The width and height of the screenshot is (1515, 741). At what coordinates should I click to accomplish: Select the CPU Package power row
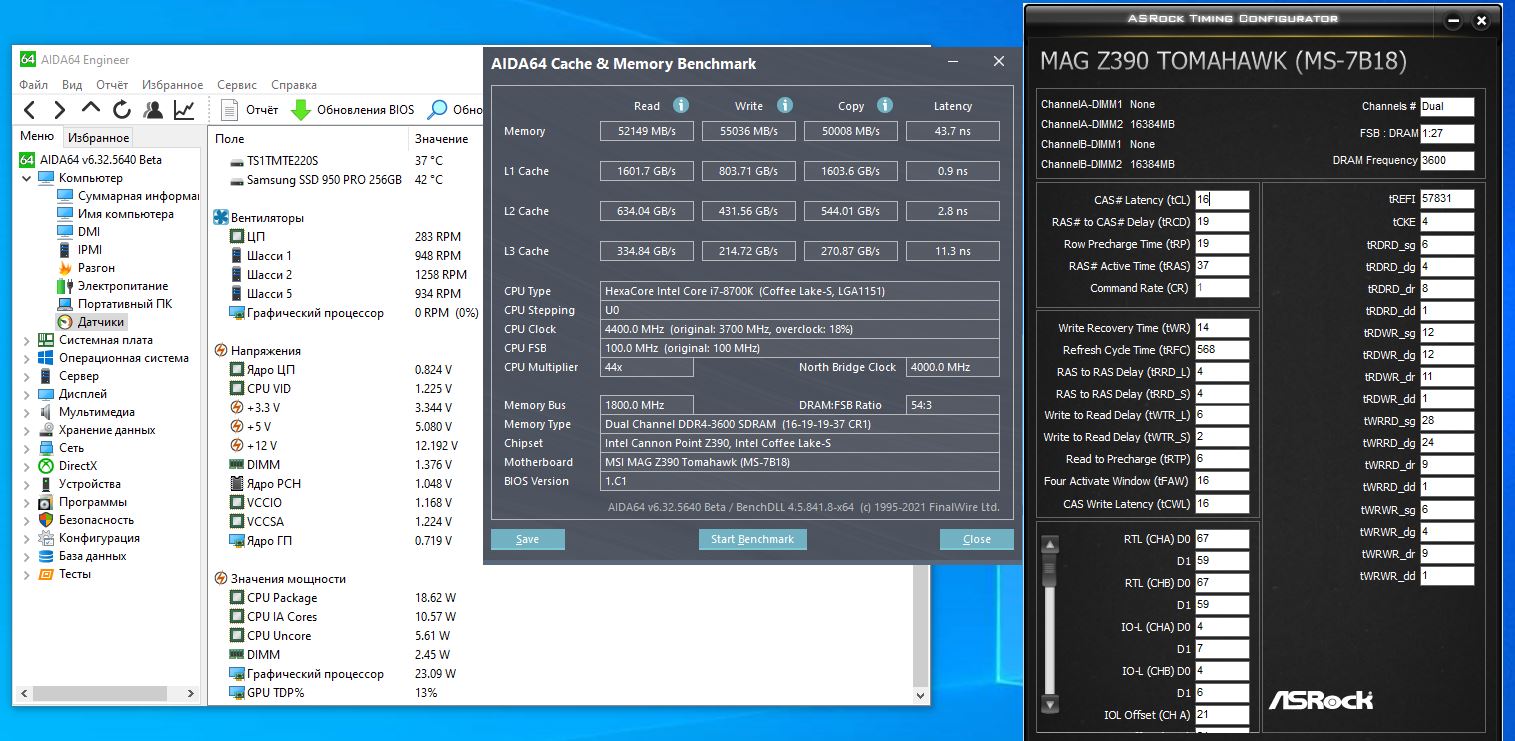click(343, 598)
